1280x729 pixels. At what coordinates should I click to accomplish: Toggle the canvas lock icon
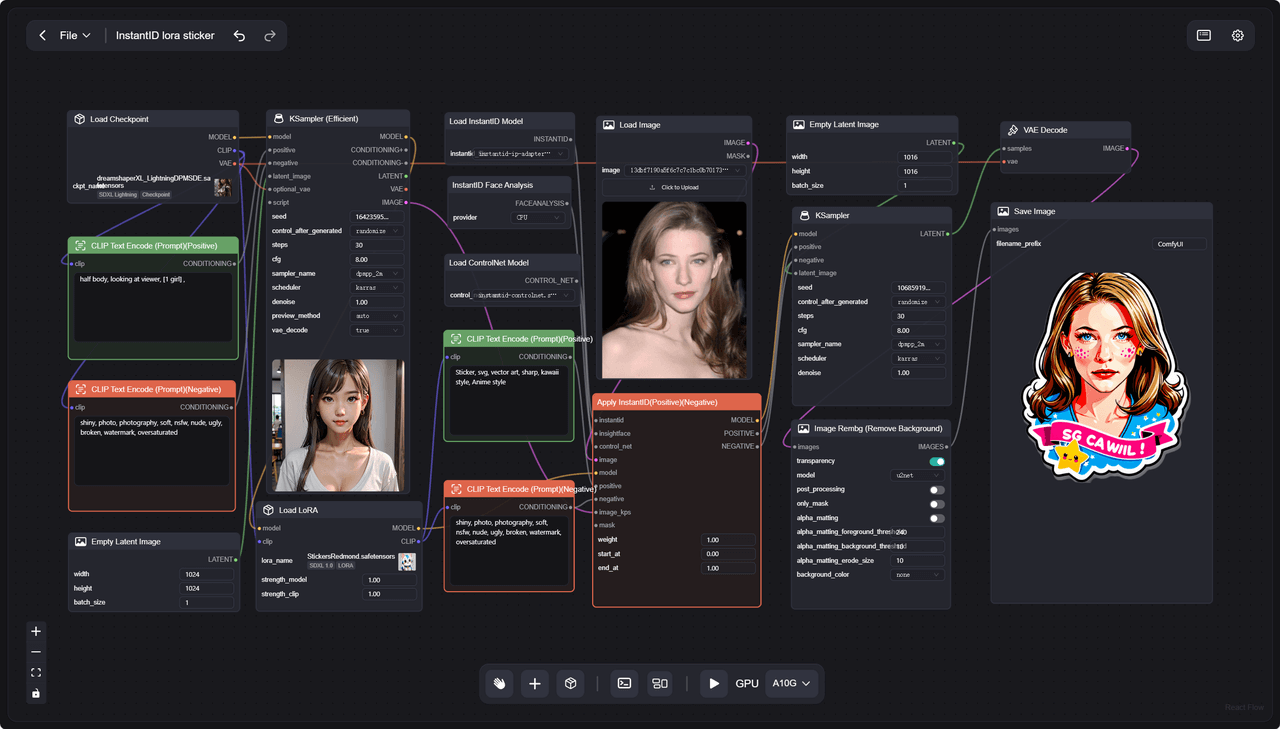(36, 693)
